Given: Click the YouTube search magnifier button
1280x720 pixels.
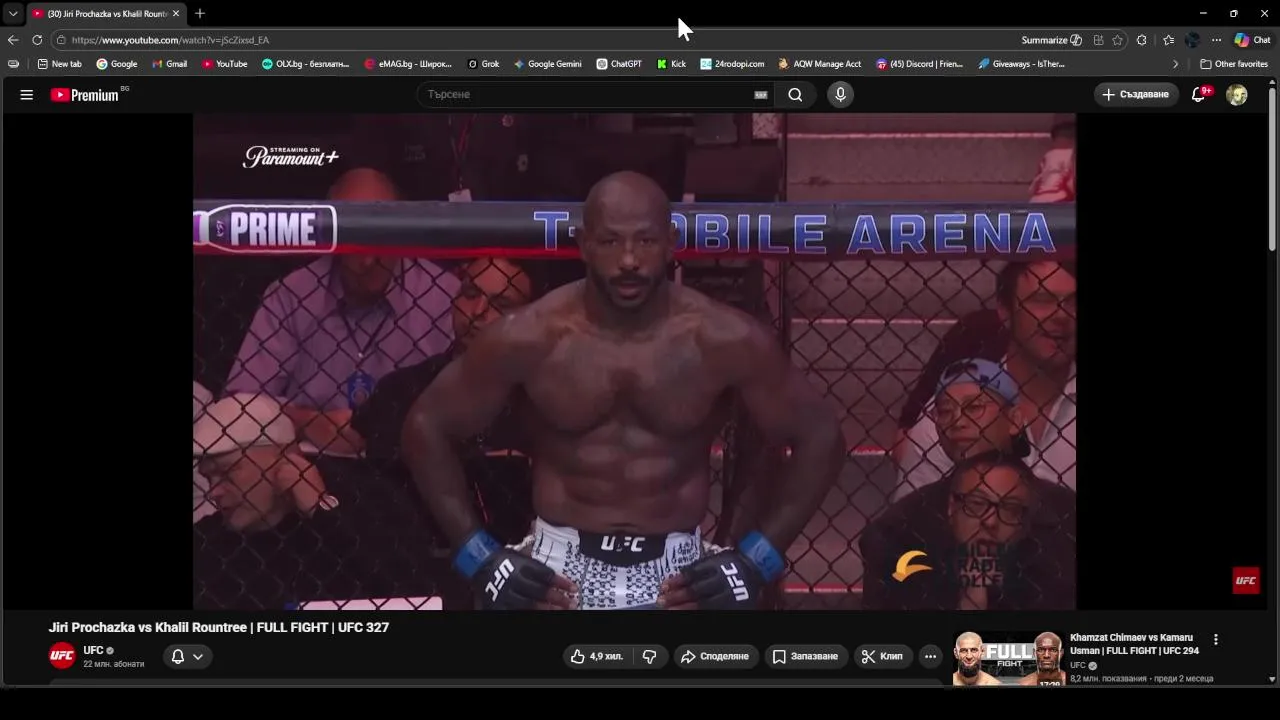Looking at the screenshot, I should tap(795, 95).
